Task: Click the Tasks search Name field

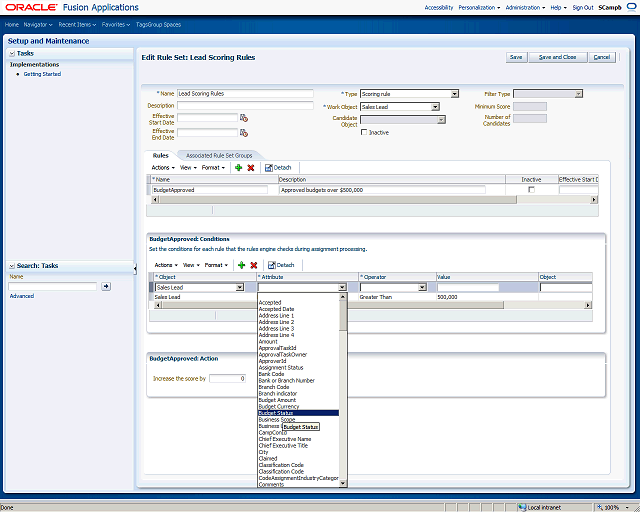Action: click(53, 286)
